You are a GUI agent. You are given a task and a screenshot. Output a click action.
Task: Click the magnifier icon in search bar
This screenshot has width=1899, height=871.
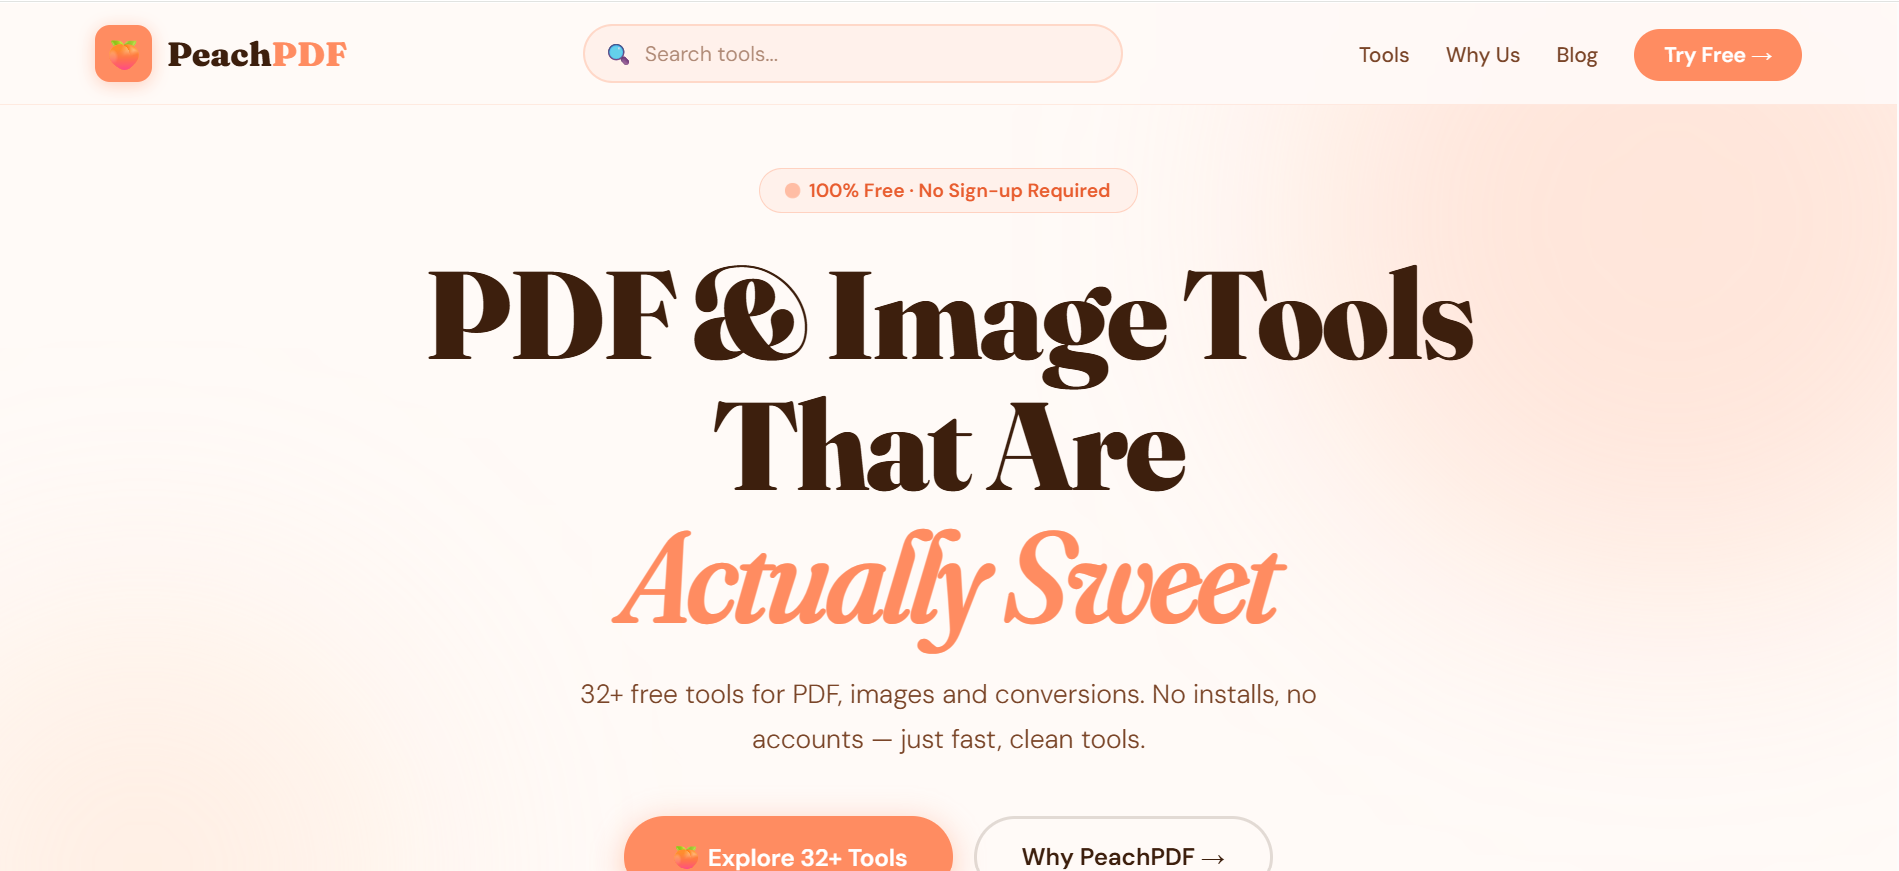[618, 54]
